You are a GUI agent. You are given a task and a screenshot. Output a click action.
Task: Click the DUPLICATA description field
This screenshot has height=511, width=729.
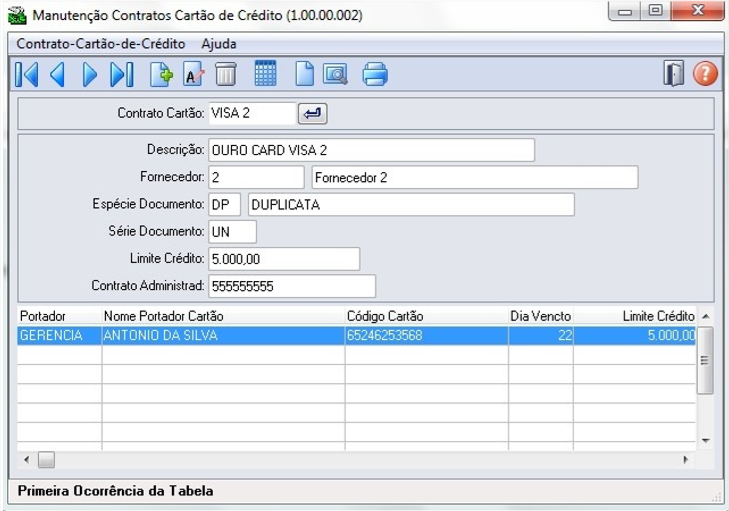click(411, 205)
